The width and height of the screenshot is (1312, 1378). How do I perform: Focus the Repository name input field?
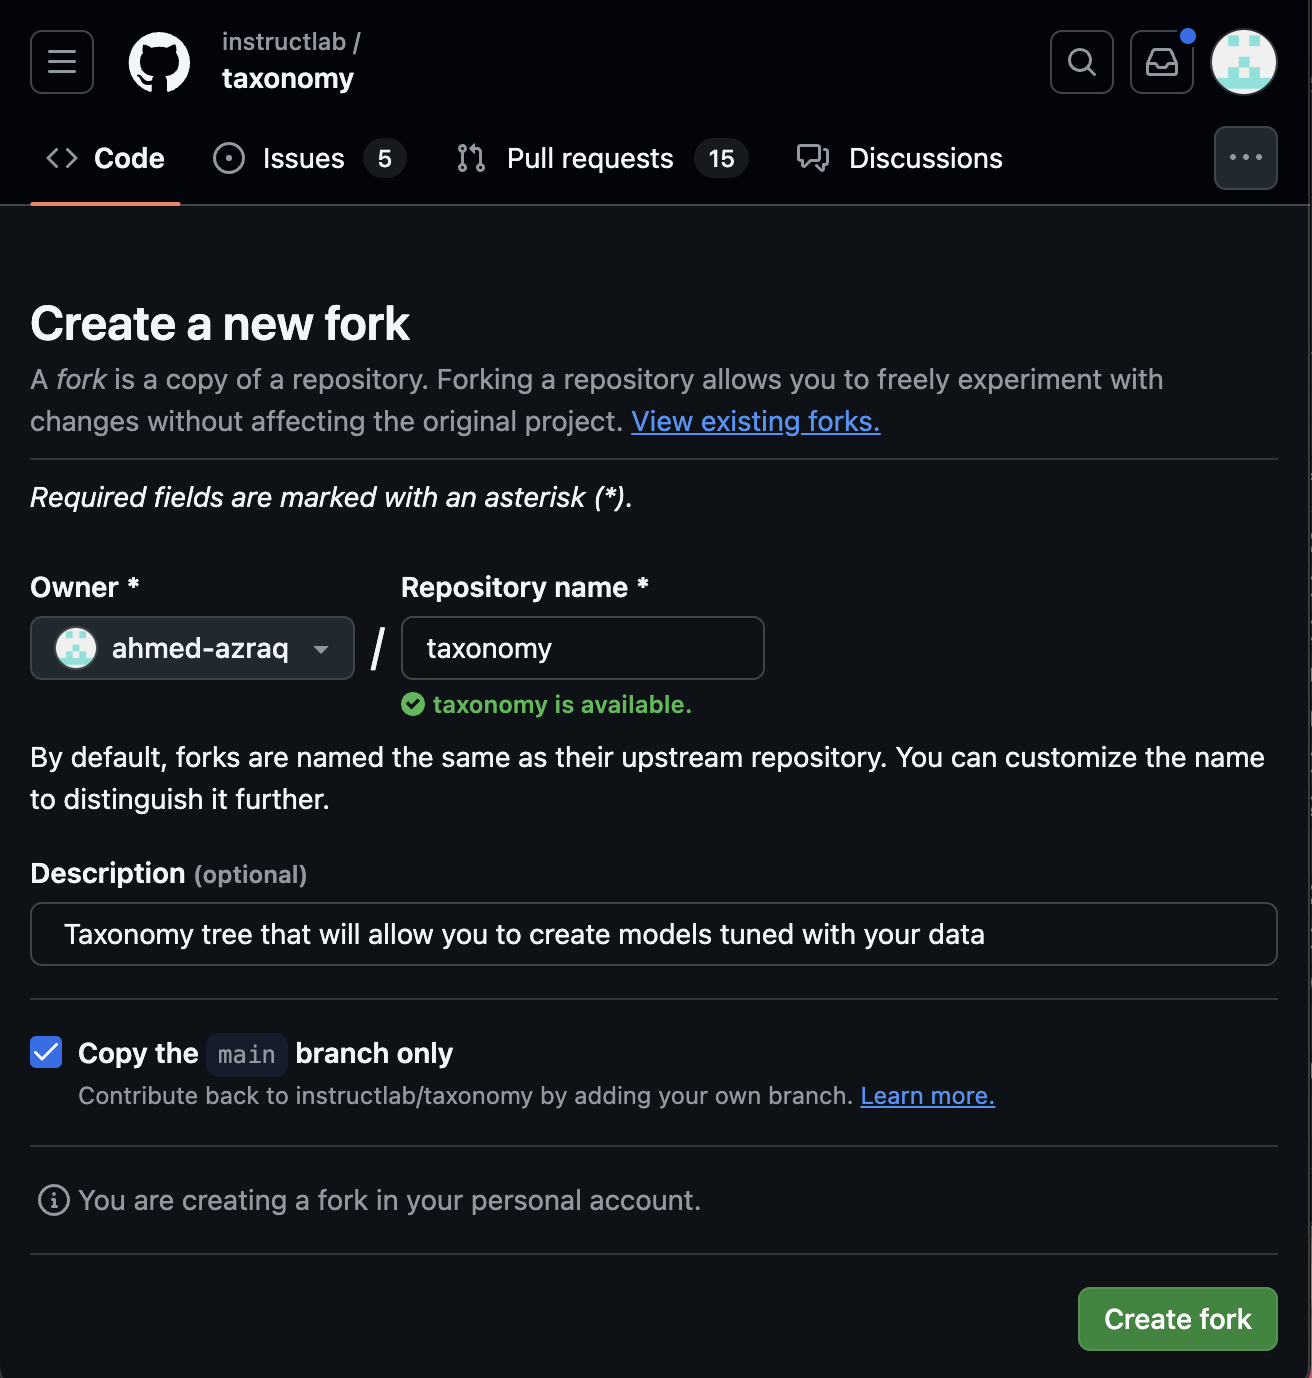[x=582, y=648]
